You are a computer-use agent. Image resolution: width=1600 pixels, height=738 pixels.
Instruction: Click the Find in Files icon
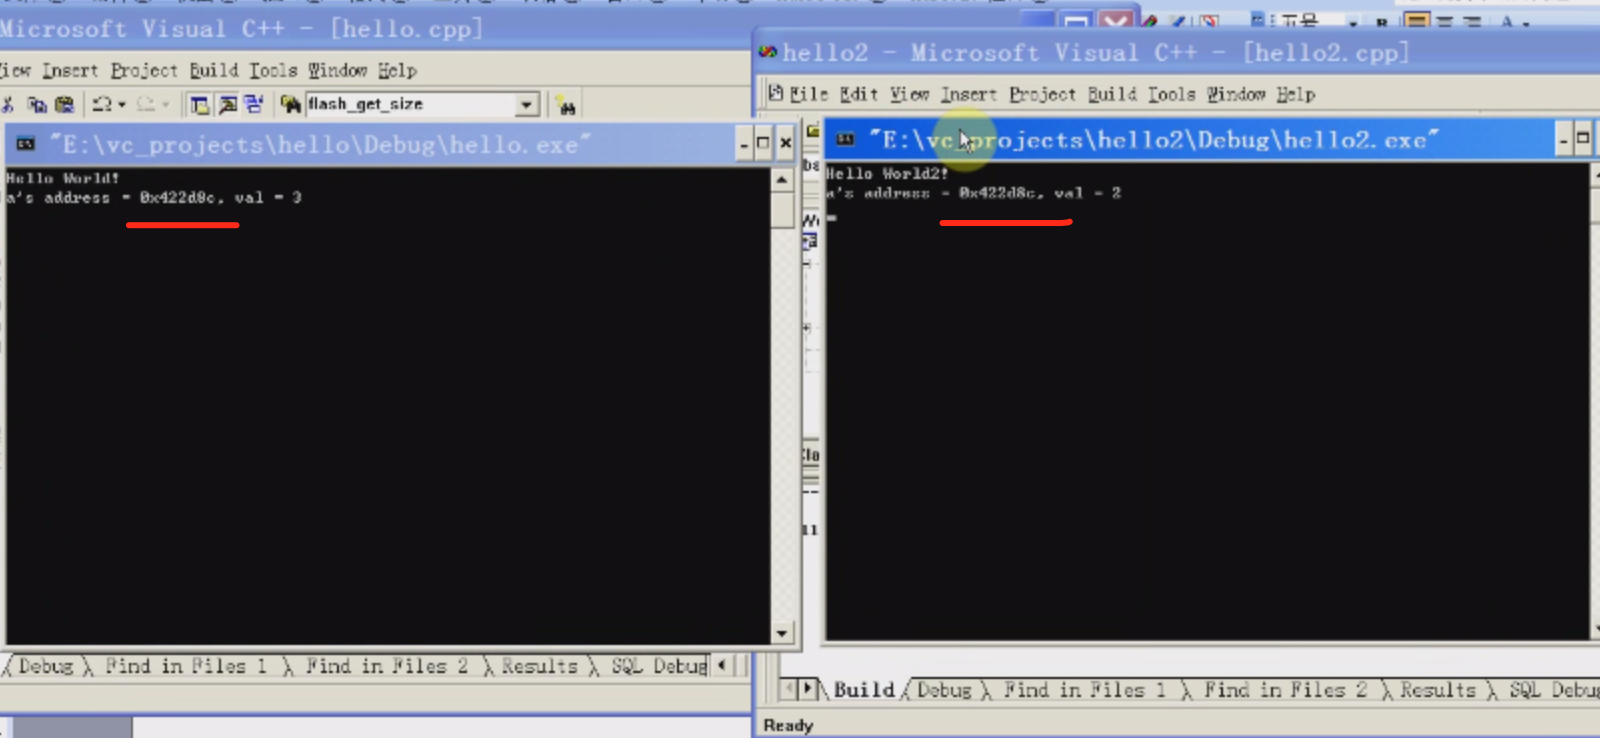(290, 104)
